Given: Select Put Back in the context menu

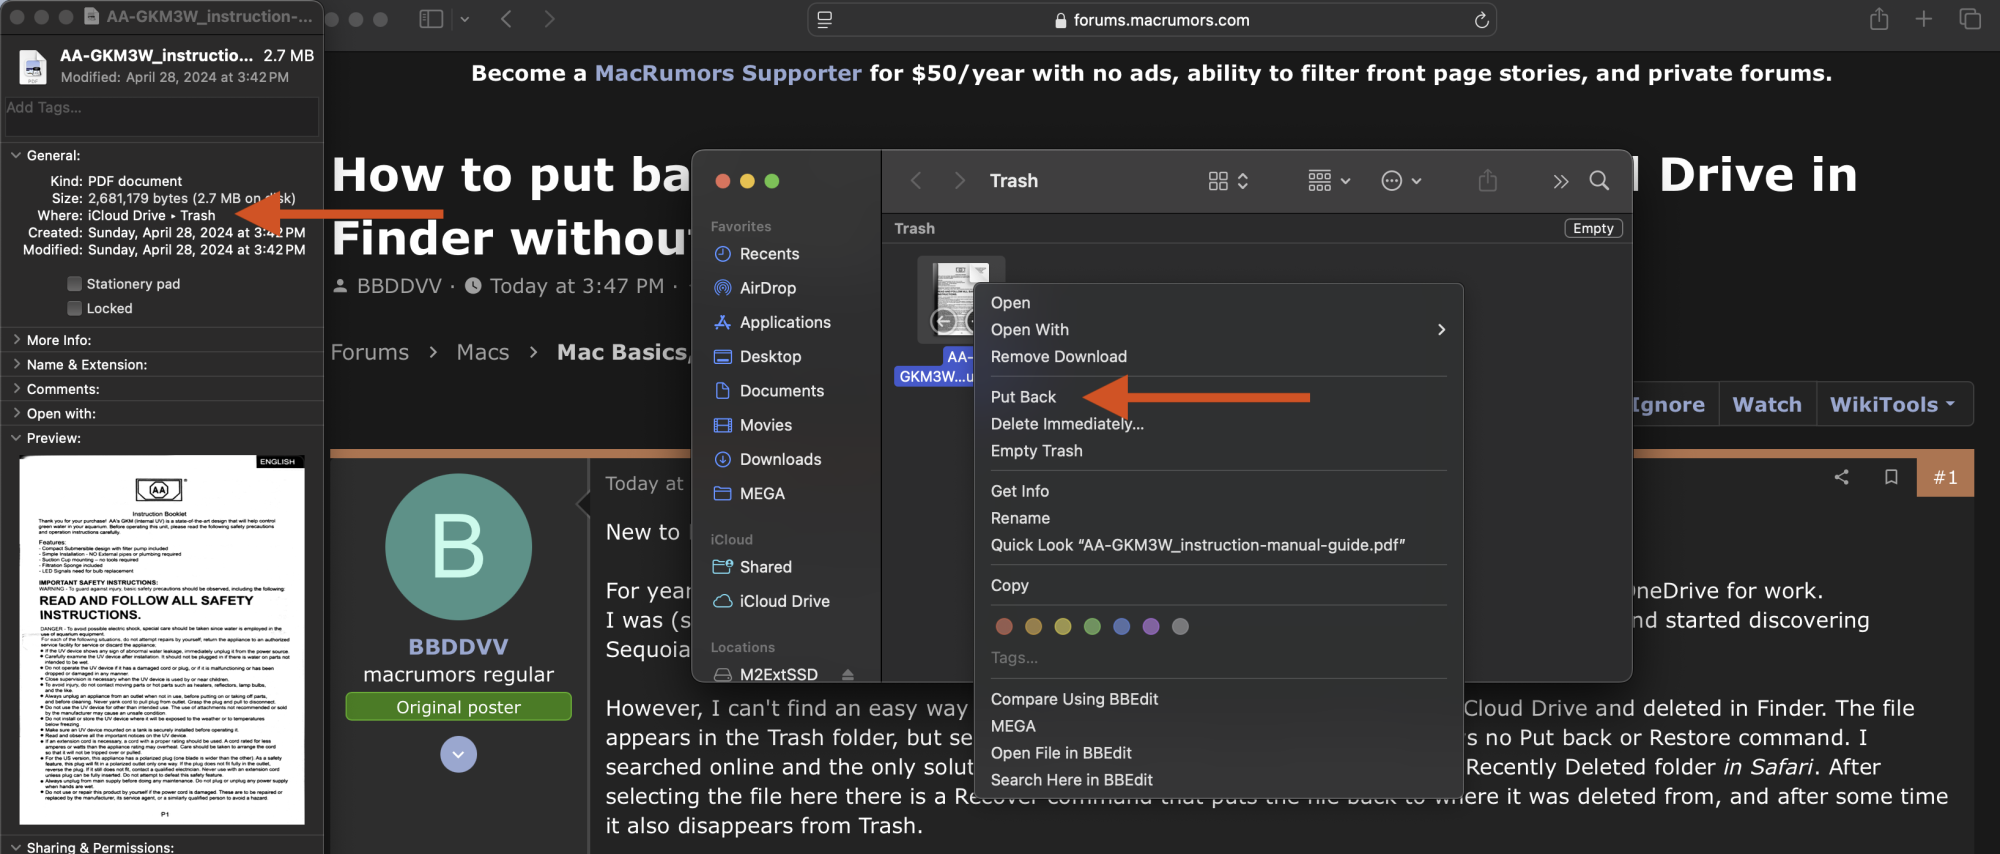Looking at the screenshot, I should (x=1023, y=397).
